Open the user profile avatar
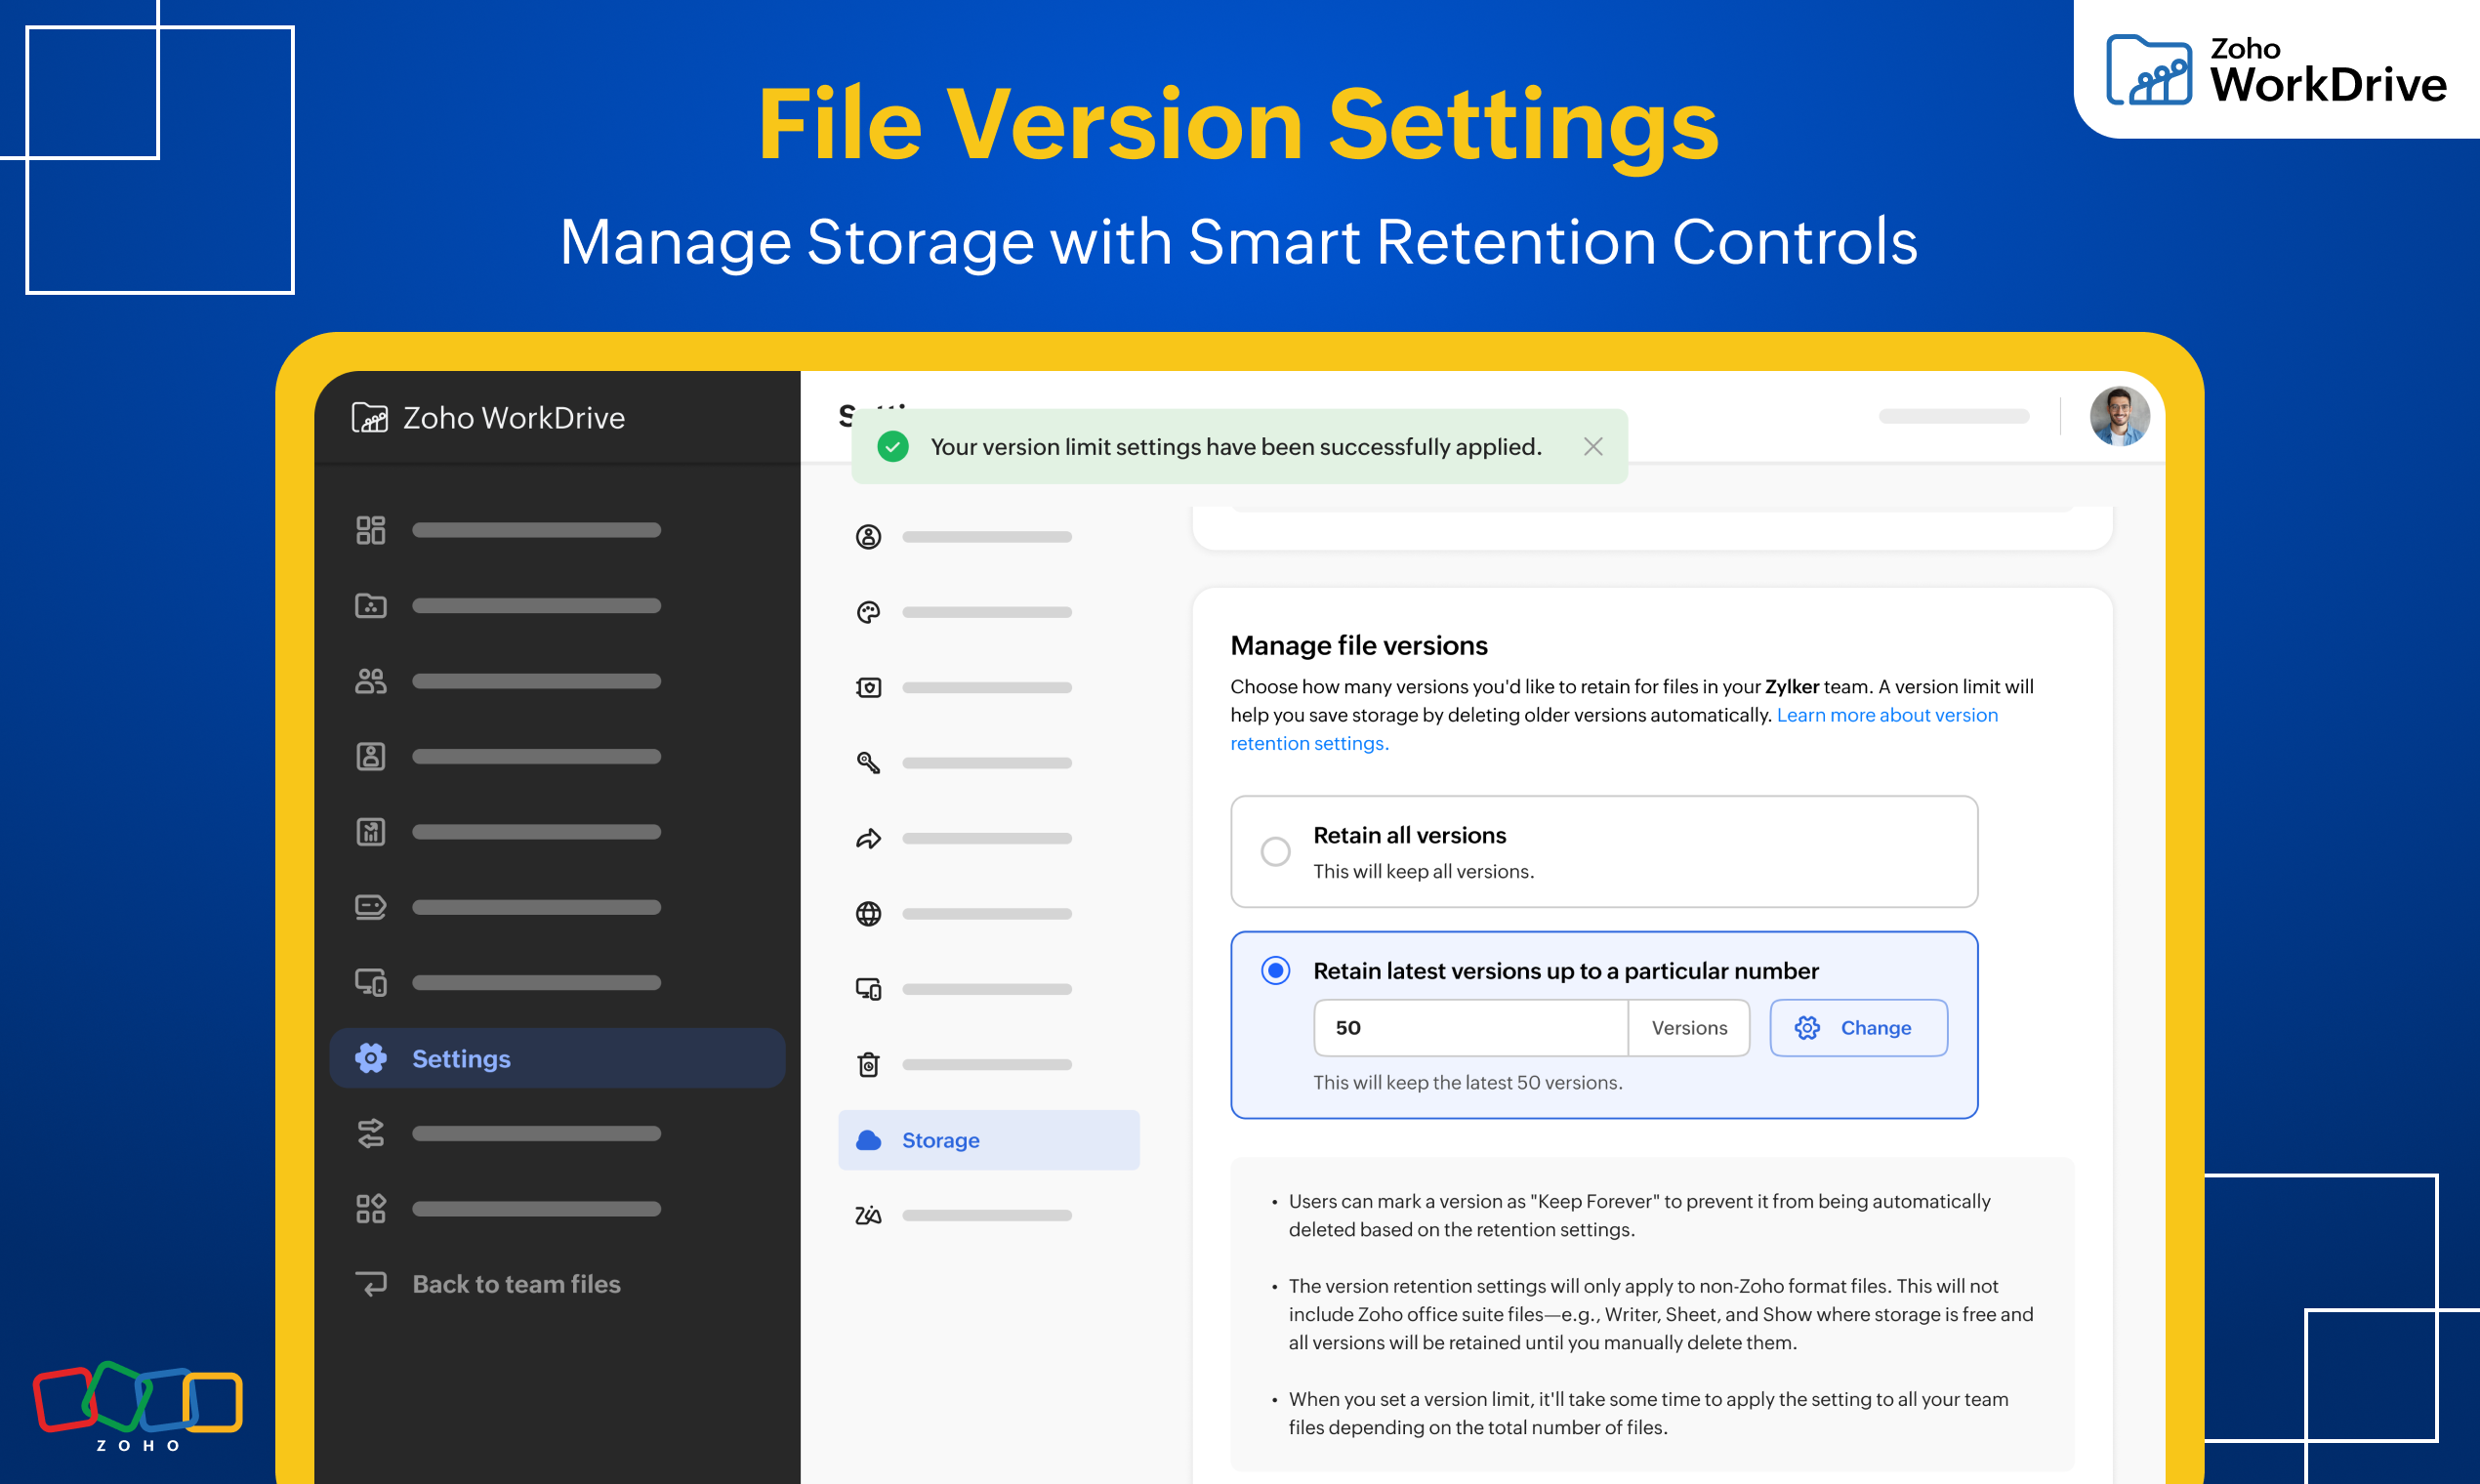The width and height of the screenshot is (2480, 1484). (2119, 417)
